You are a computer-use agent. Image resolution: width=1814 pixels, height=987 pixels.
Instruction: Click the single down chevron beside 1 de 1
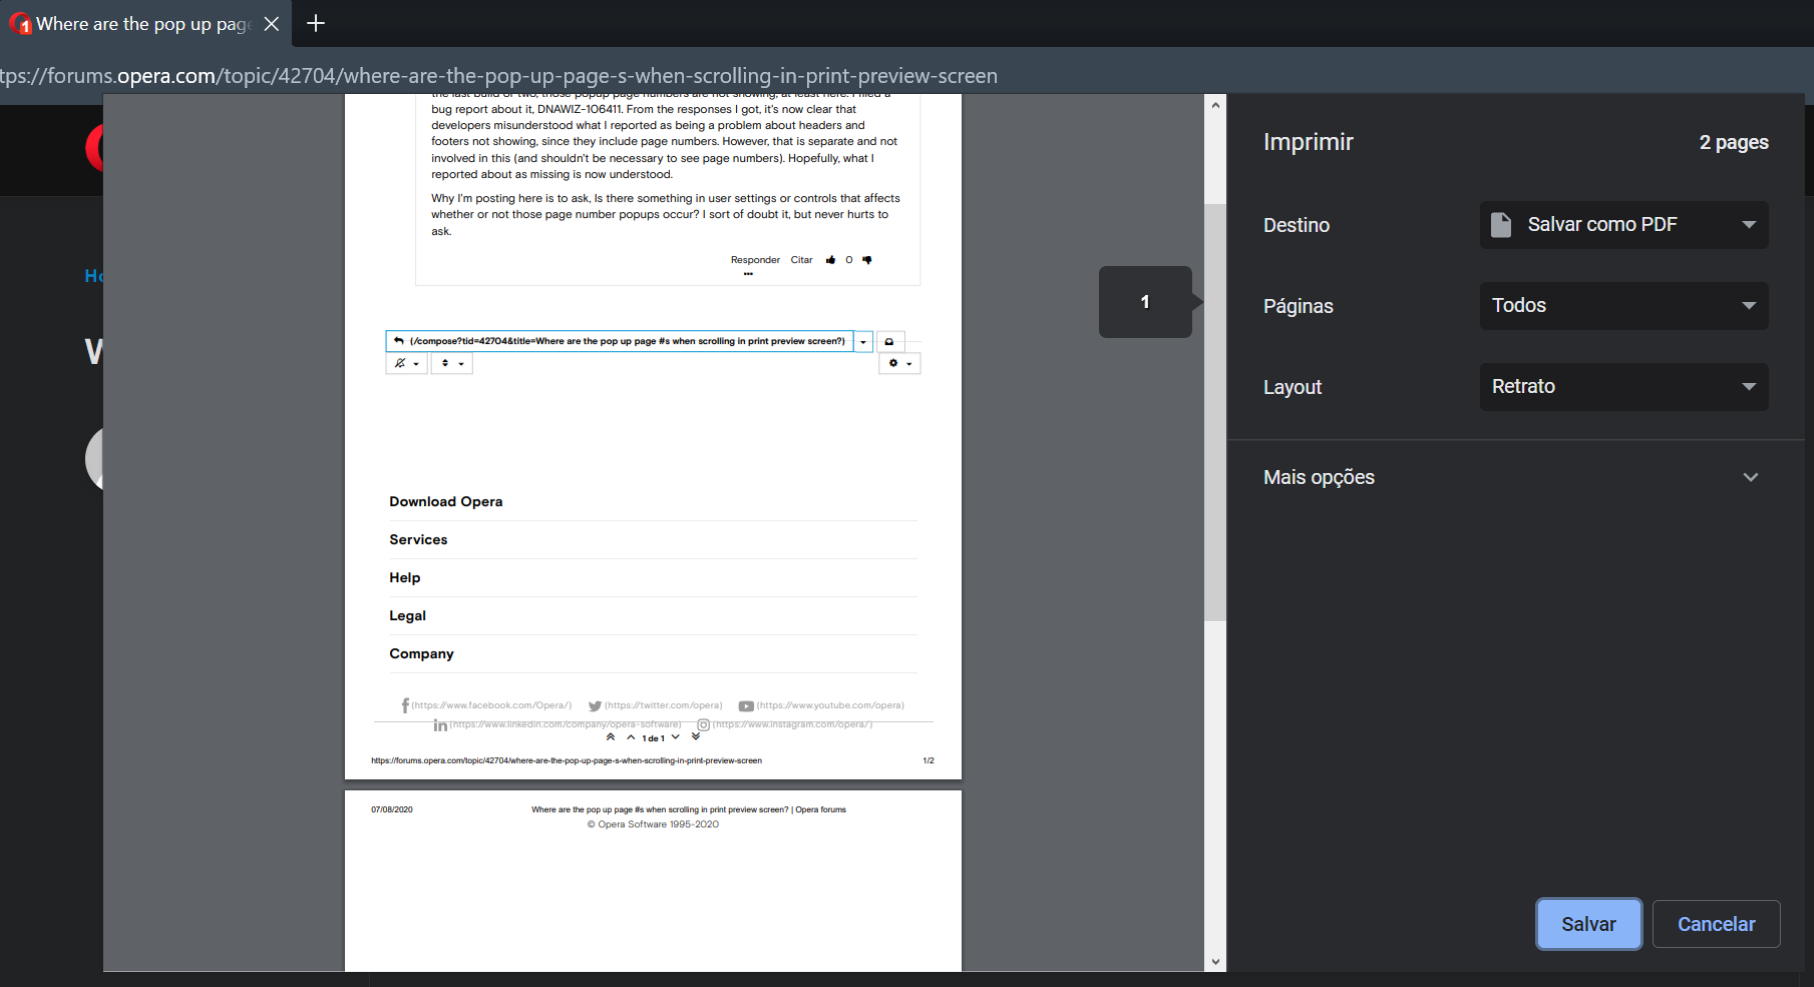676,738
